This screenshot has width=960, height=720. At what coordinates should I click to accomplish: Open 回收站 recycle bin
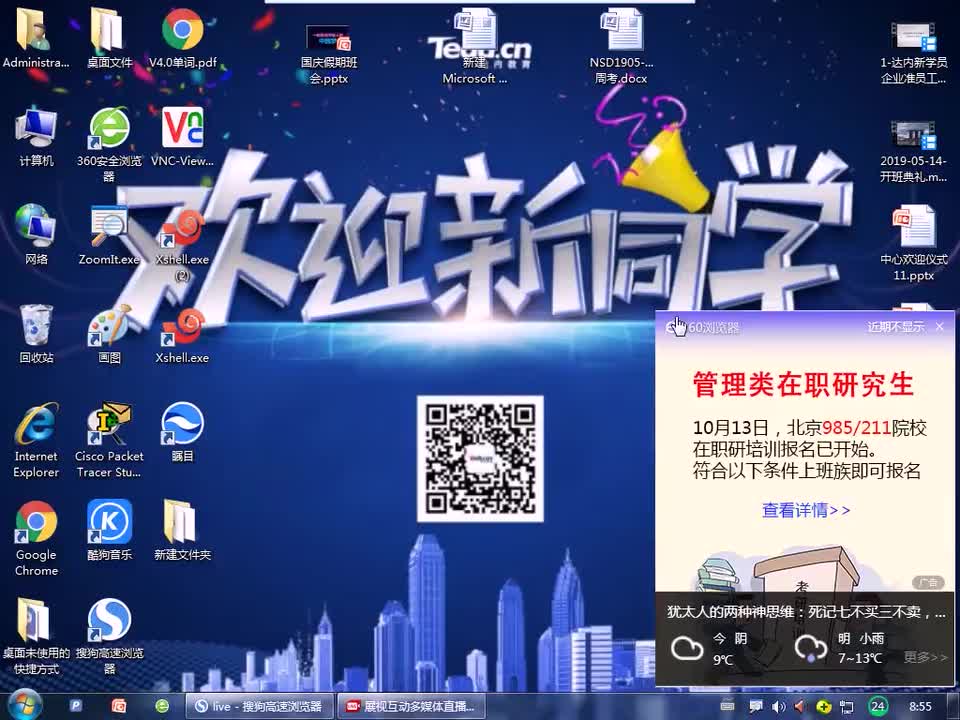36,334
